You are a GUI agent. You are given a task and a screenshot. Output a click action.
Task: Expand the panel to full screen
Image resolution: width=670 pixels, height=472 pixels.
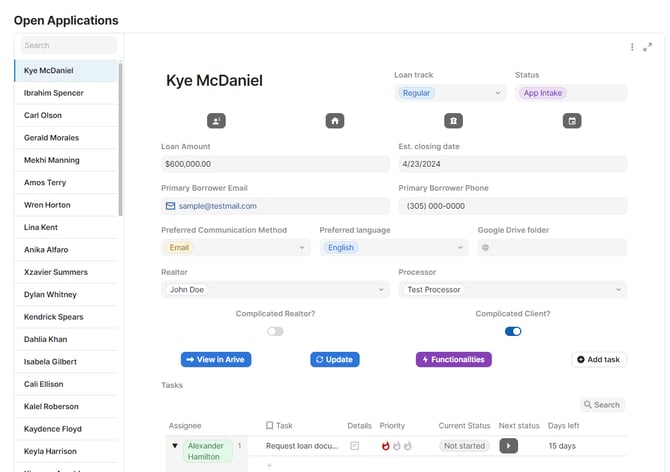coord(648,47)
